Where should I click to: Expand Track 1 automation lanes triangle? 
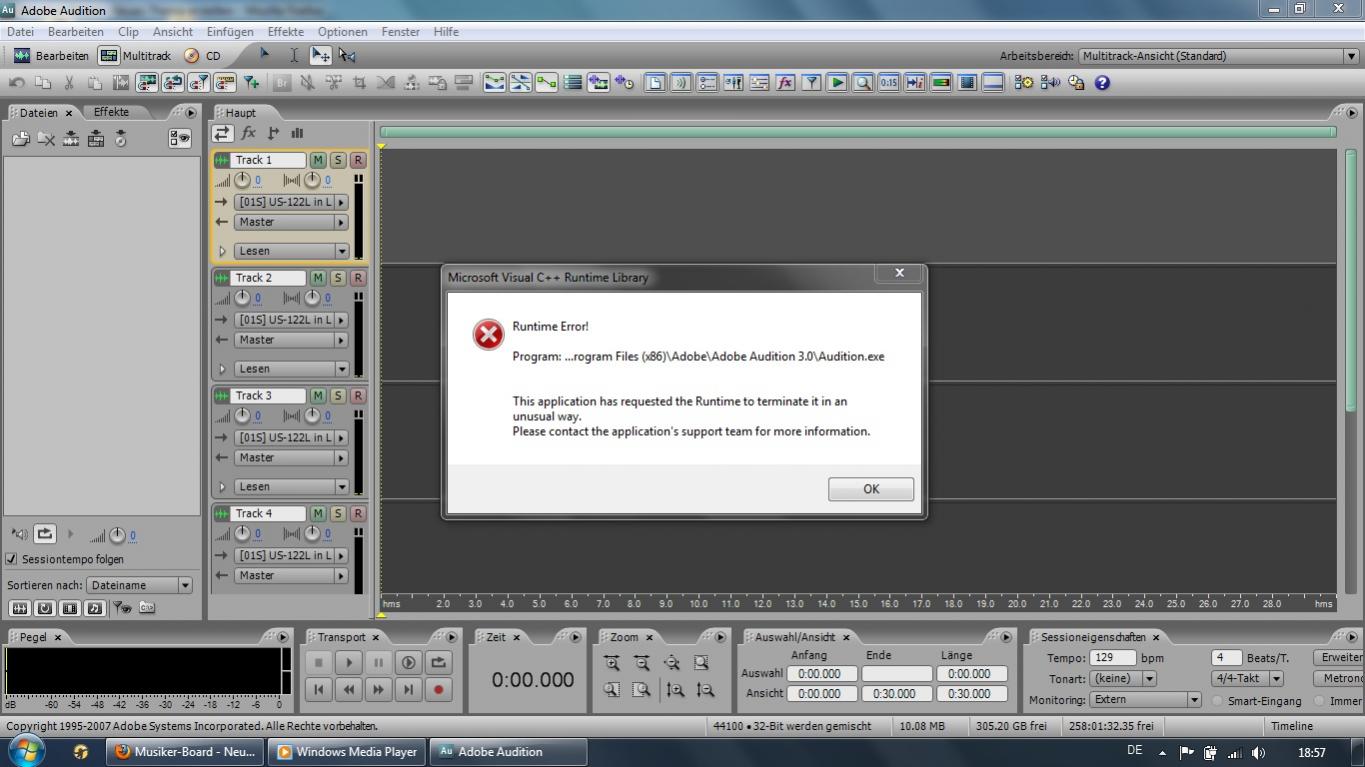point(222,251)
